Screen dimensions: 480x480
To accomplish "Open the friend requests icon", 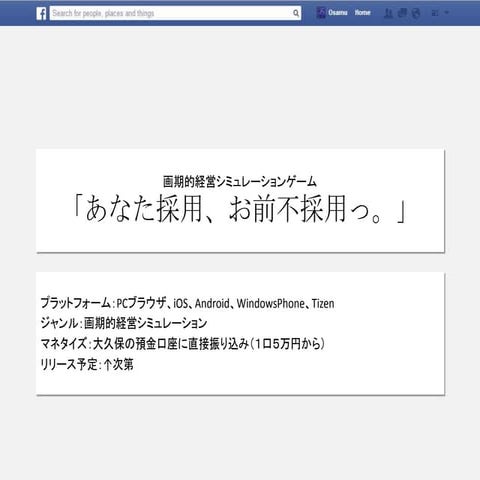I will pyautogui.click(x=388, y=13).
